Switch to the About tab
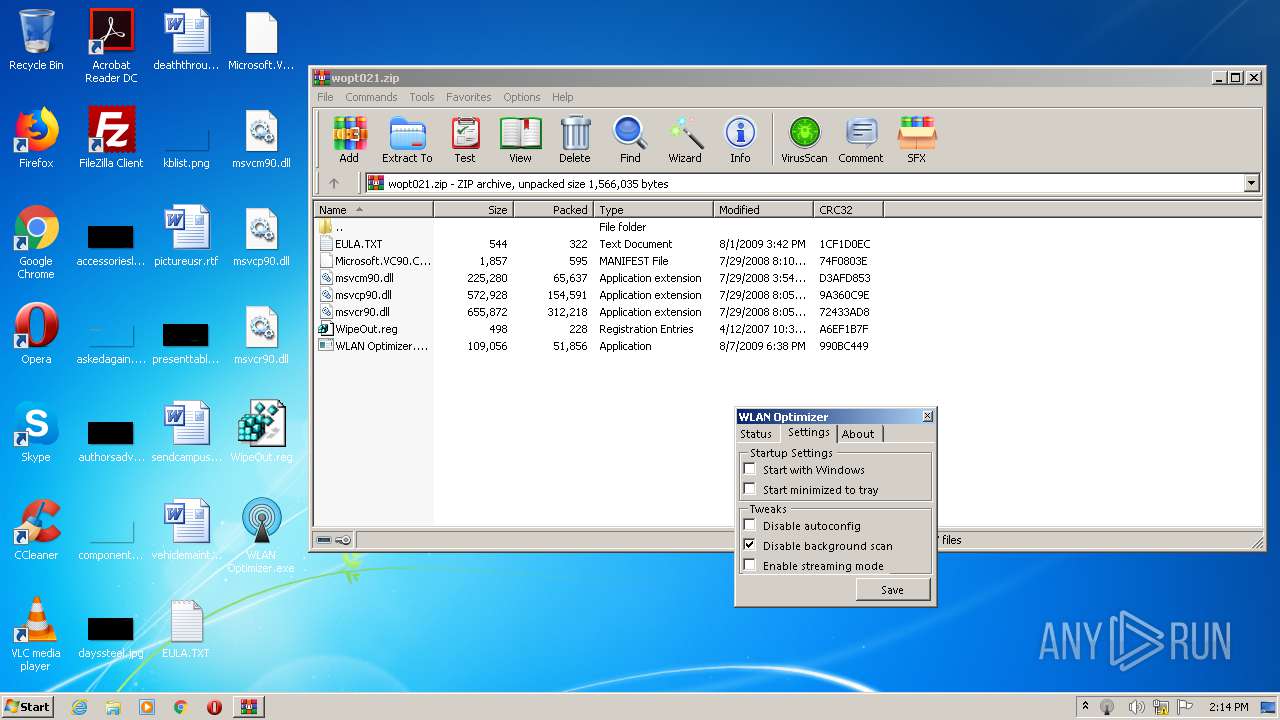 (858, 434)
